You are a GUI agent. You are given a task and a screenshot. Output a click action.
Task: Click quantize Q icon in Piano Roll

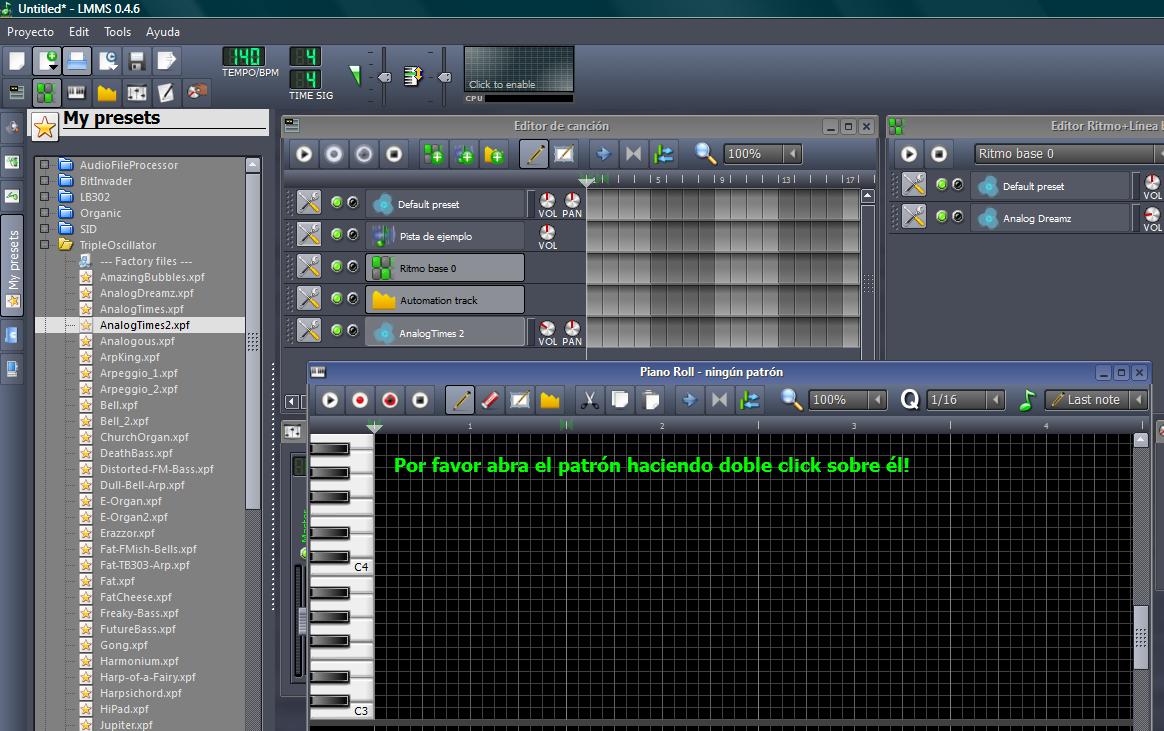pos(909,400)
